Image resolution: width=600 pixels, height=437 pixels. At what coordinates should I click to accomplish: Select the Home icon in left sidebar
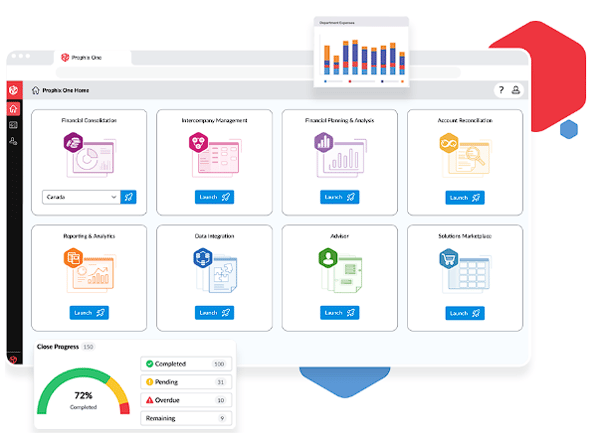point(14,107)
